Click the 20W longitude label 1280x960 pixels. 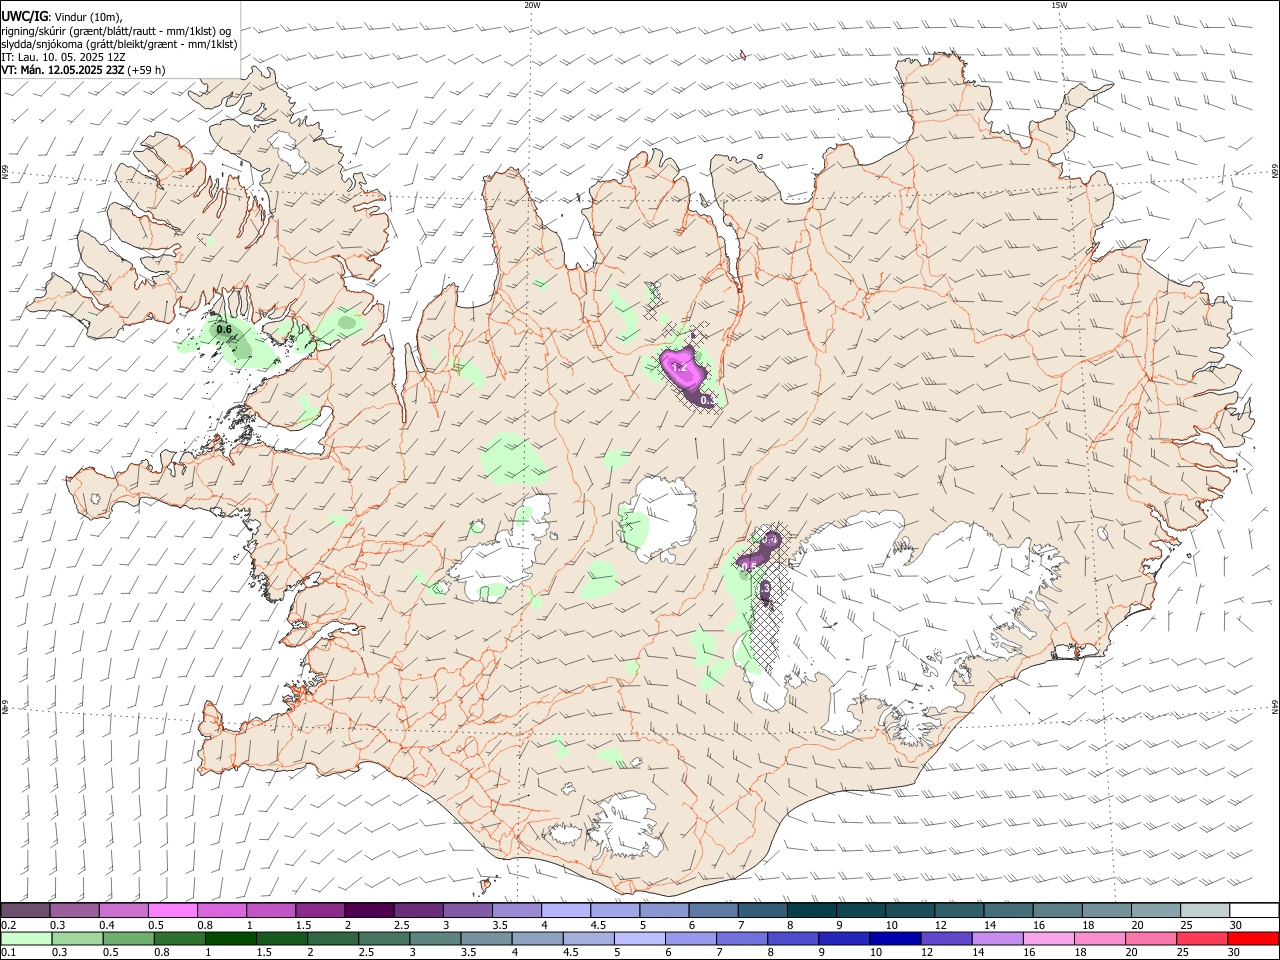coord(532,5)
